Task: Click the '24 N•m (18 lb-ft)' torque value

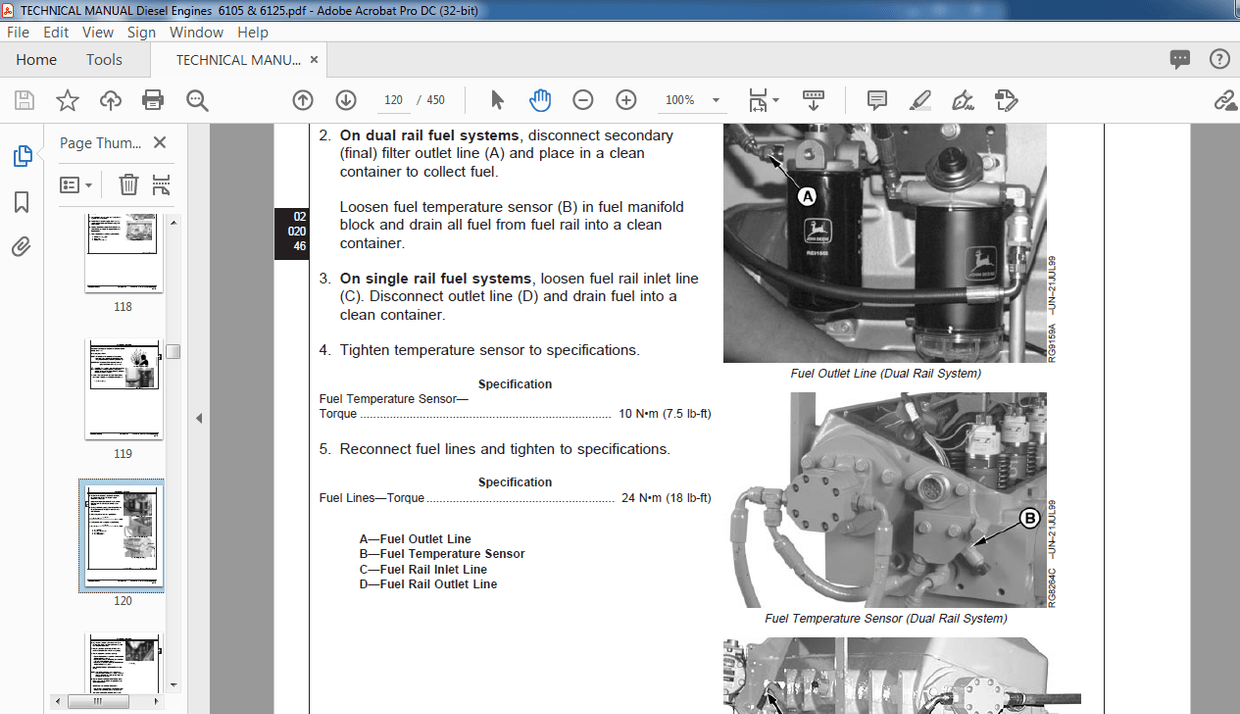Action: tap(666, 498)
